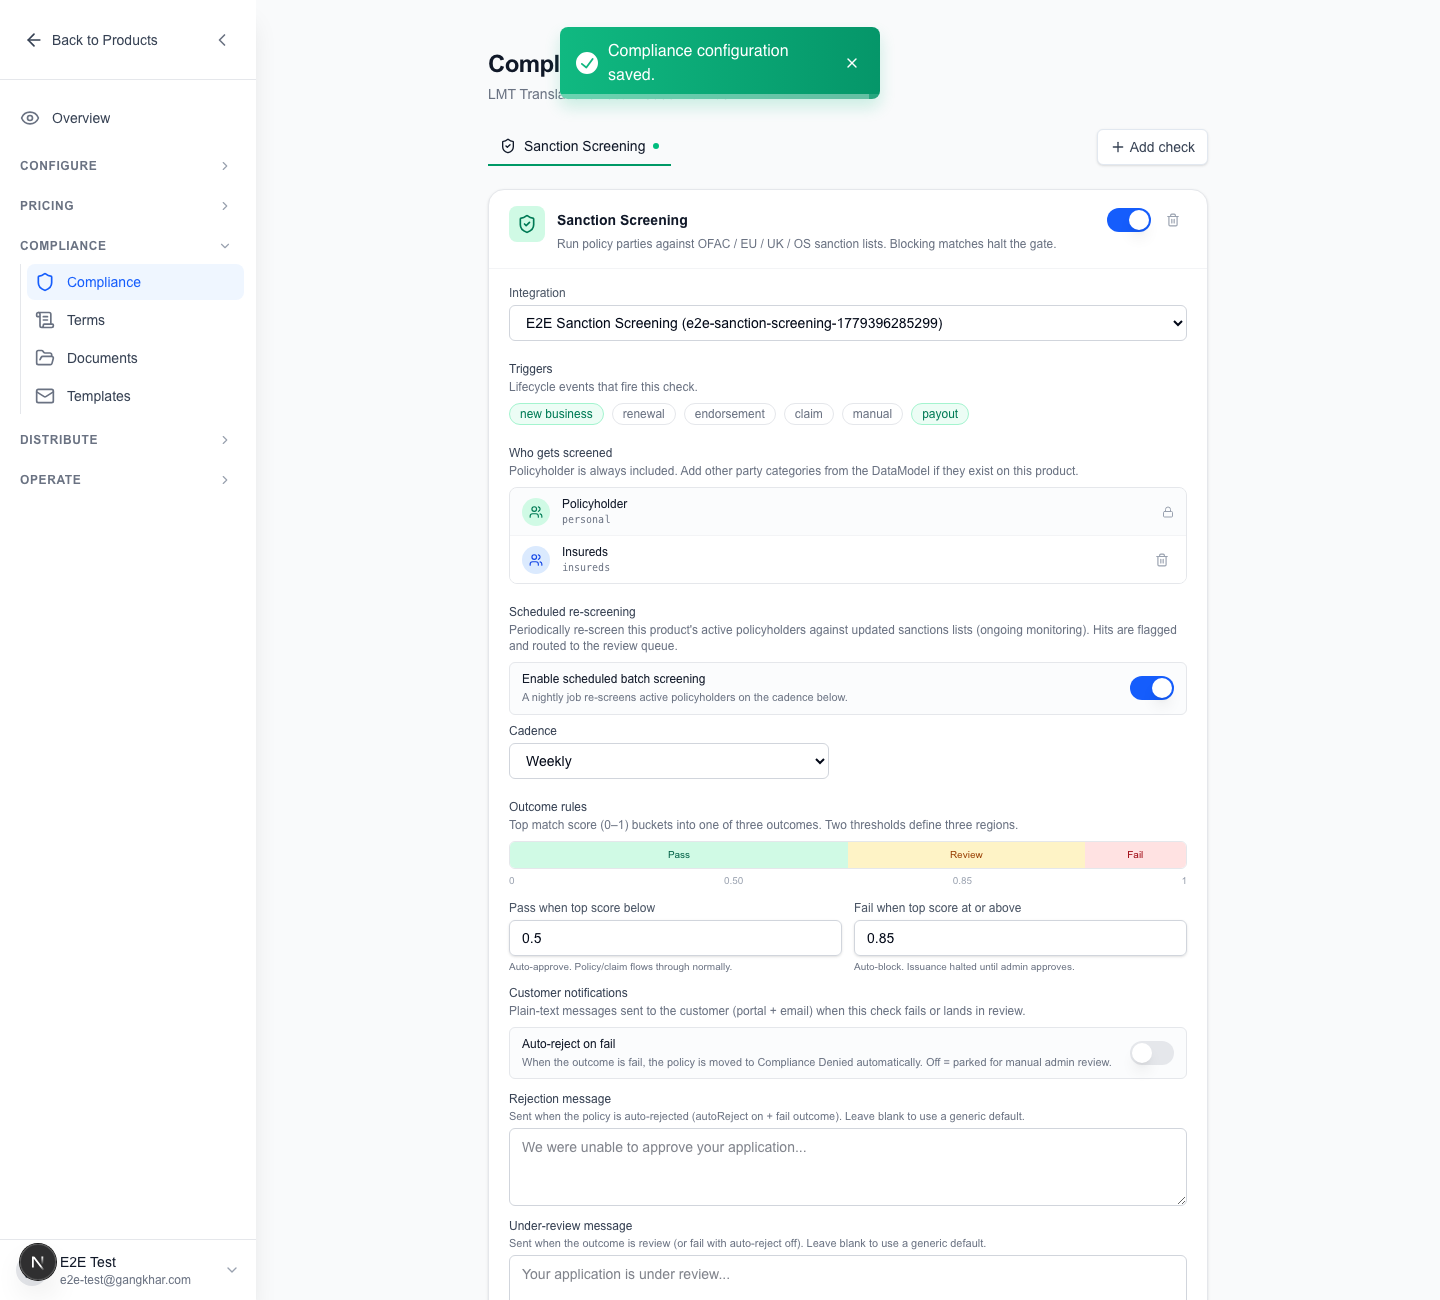Click the Fail when top score field
Image resolution: width=1440 pixels, height=1300 pixels.
tap(1020, 938)
